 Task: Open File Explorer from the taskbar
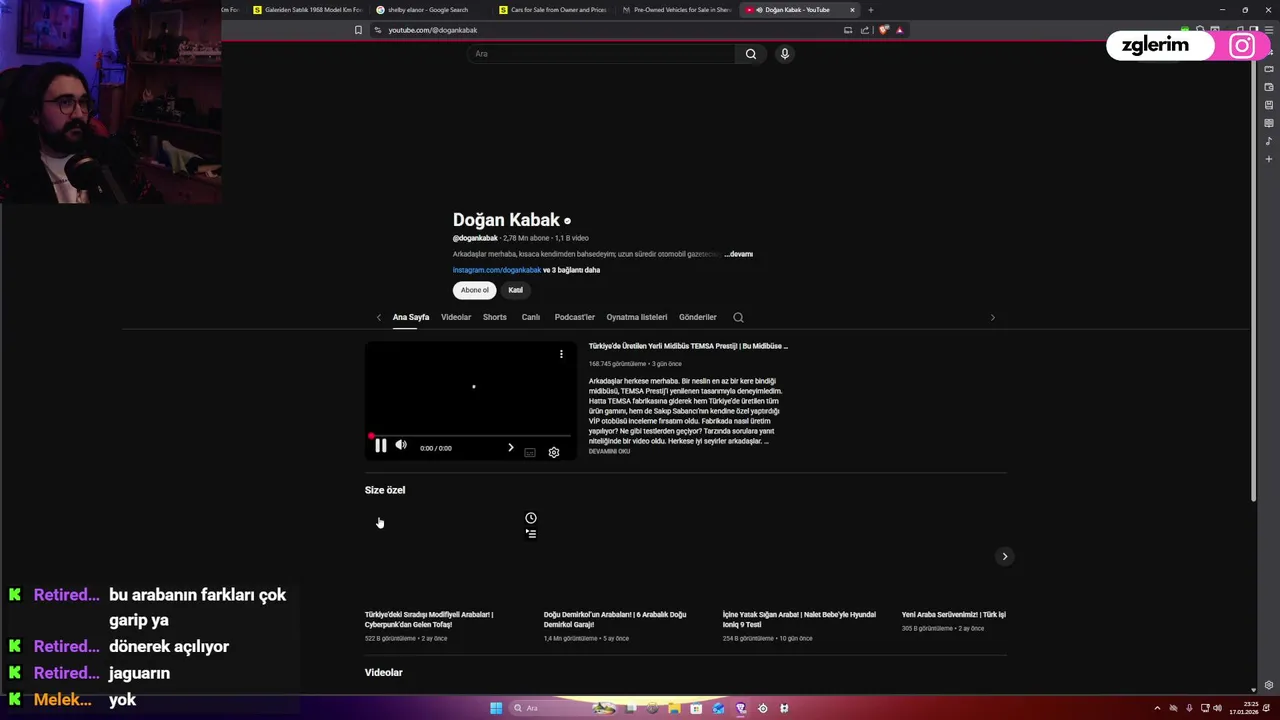pyautogui.click(x=675, y=708)
